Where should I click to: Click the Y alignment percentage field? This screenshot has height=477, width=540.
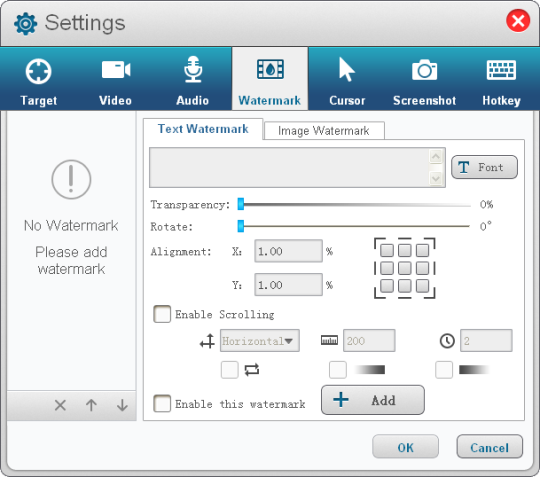pos(289,284)
